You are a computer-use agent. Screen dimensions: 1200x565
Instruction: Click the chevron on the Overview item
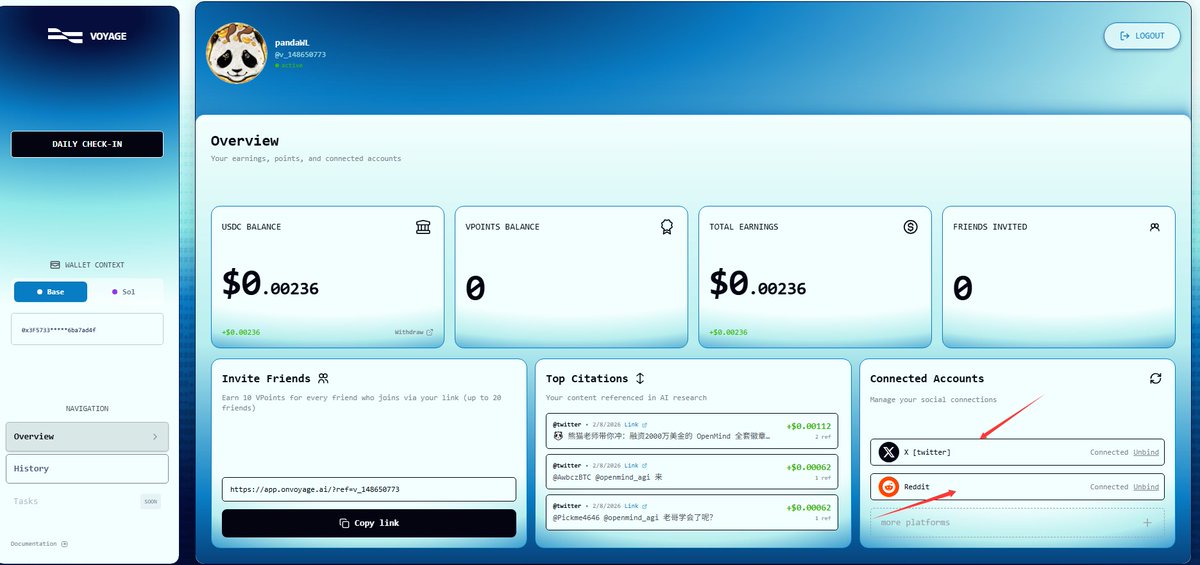pyautogui.click(x=154, y=437)
